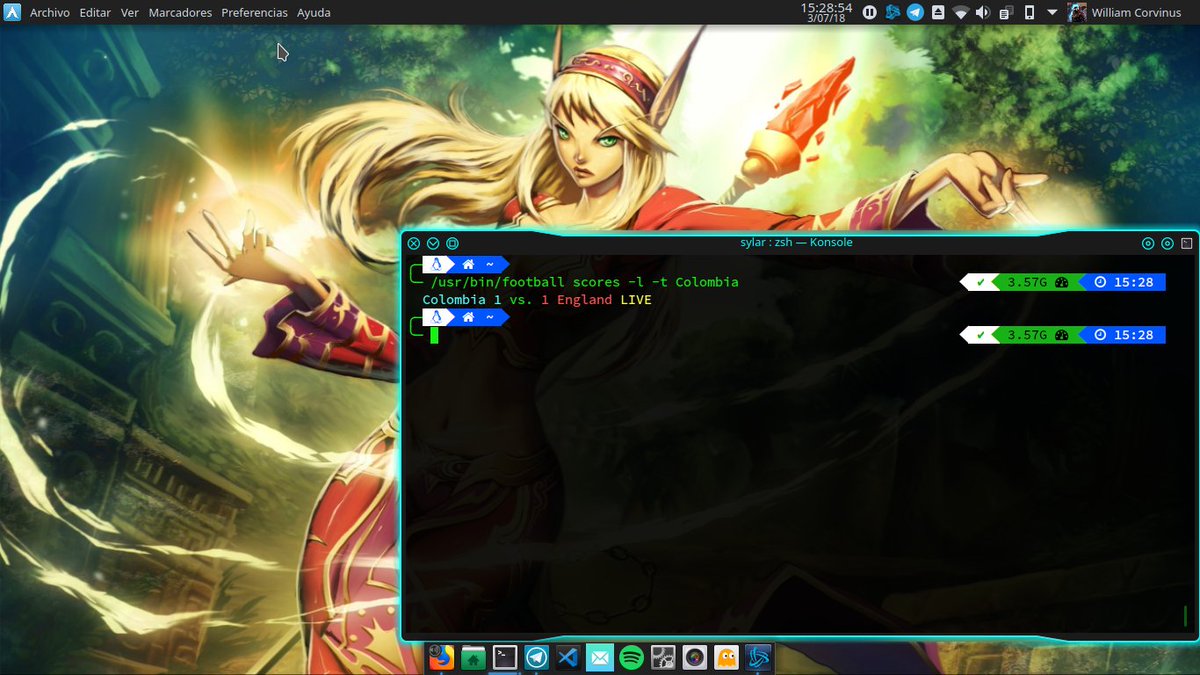Maximize the Konsole window
The height and width of the screenshot is (675, 1200).
point(452,243)
